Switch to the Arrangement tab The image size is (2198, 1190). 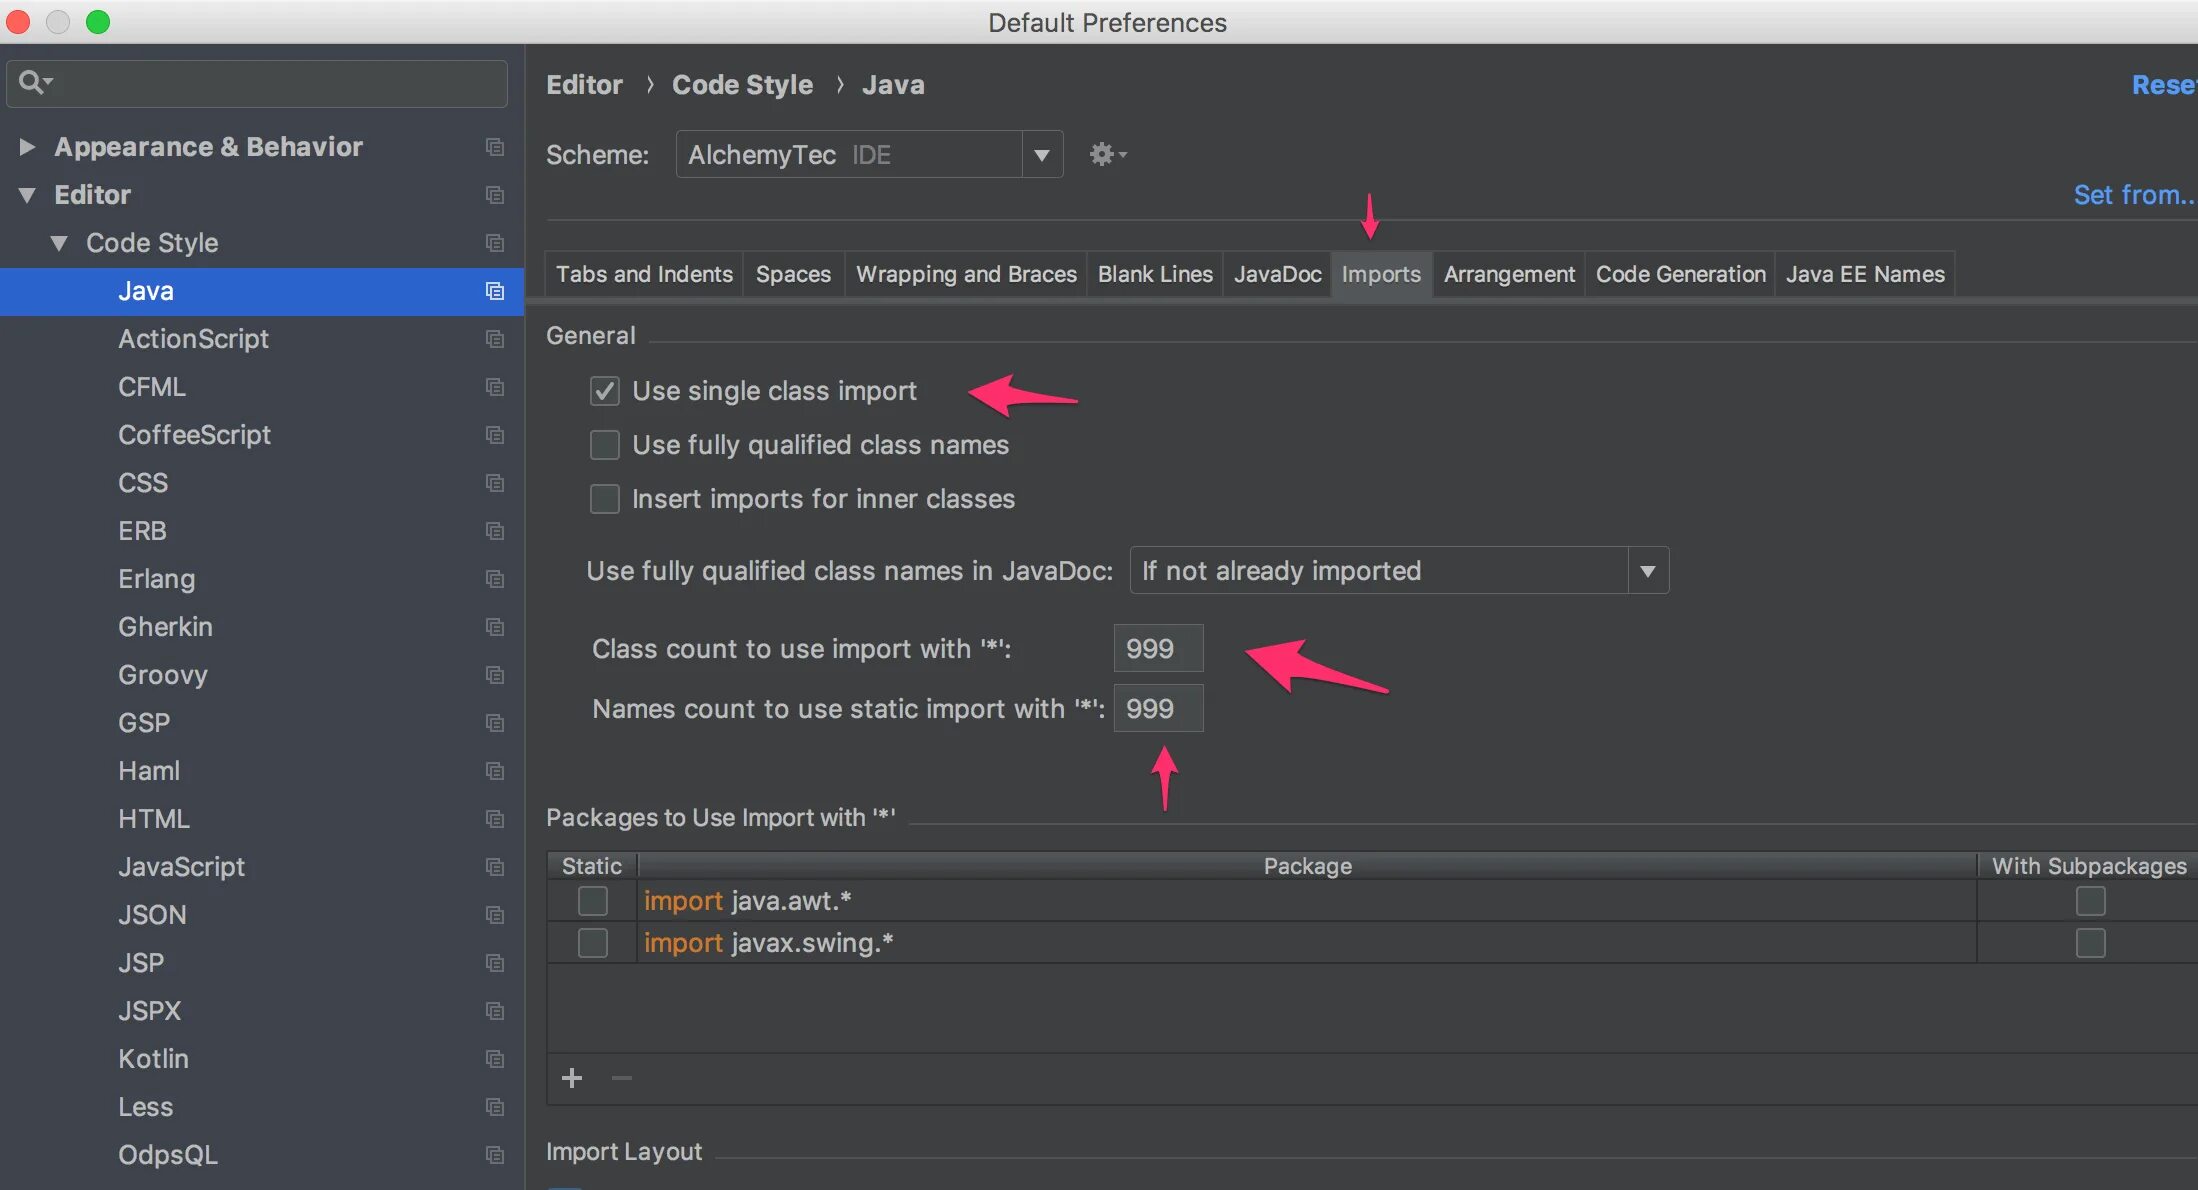click(x=1508, y=274)
